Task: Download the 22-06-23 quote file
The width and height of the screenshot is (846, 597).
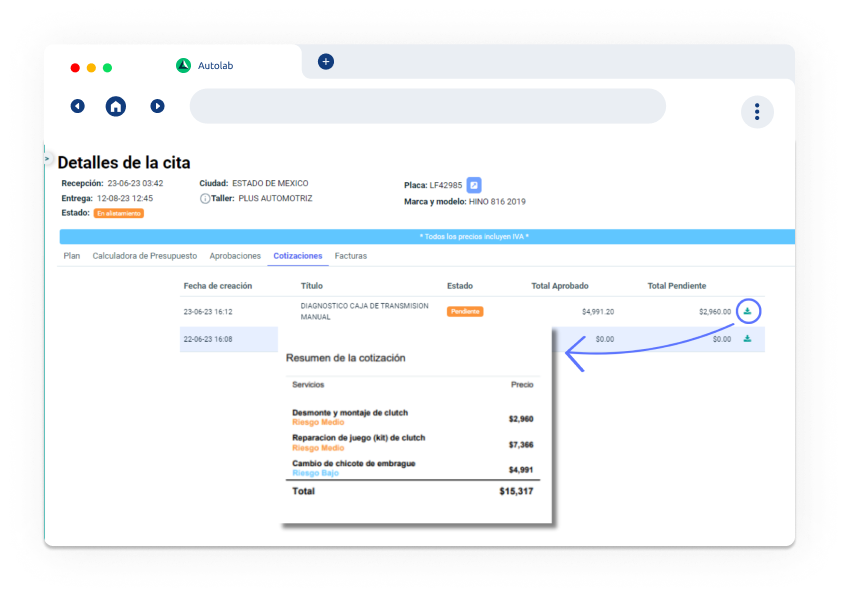Action: point(749,339)
